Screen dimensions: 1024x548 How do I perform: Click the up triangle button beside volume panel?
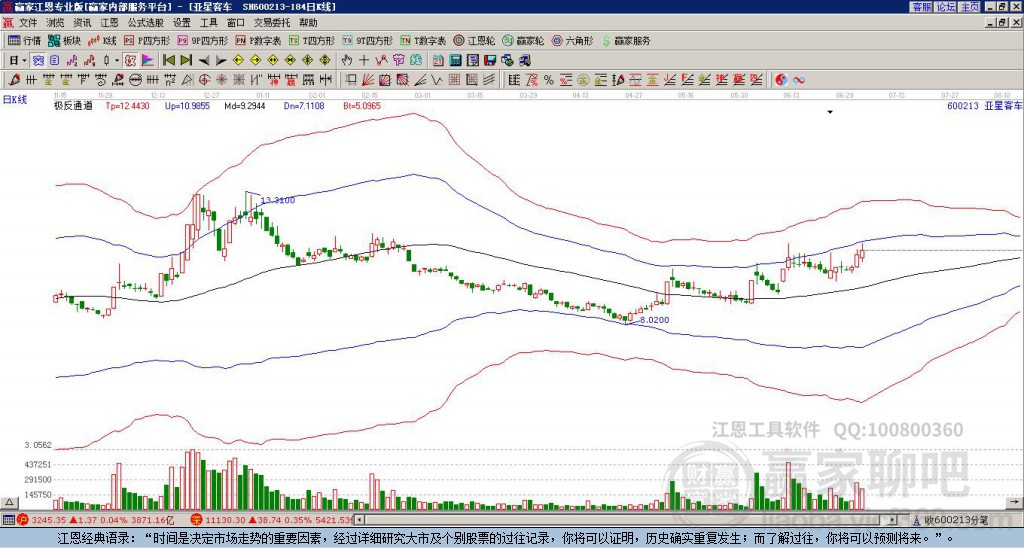[8, 502]
